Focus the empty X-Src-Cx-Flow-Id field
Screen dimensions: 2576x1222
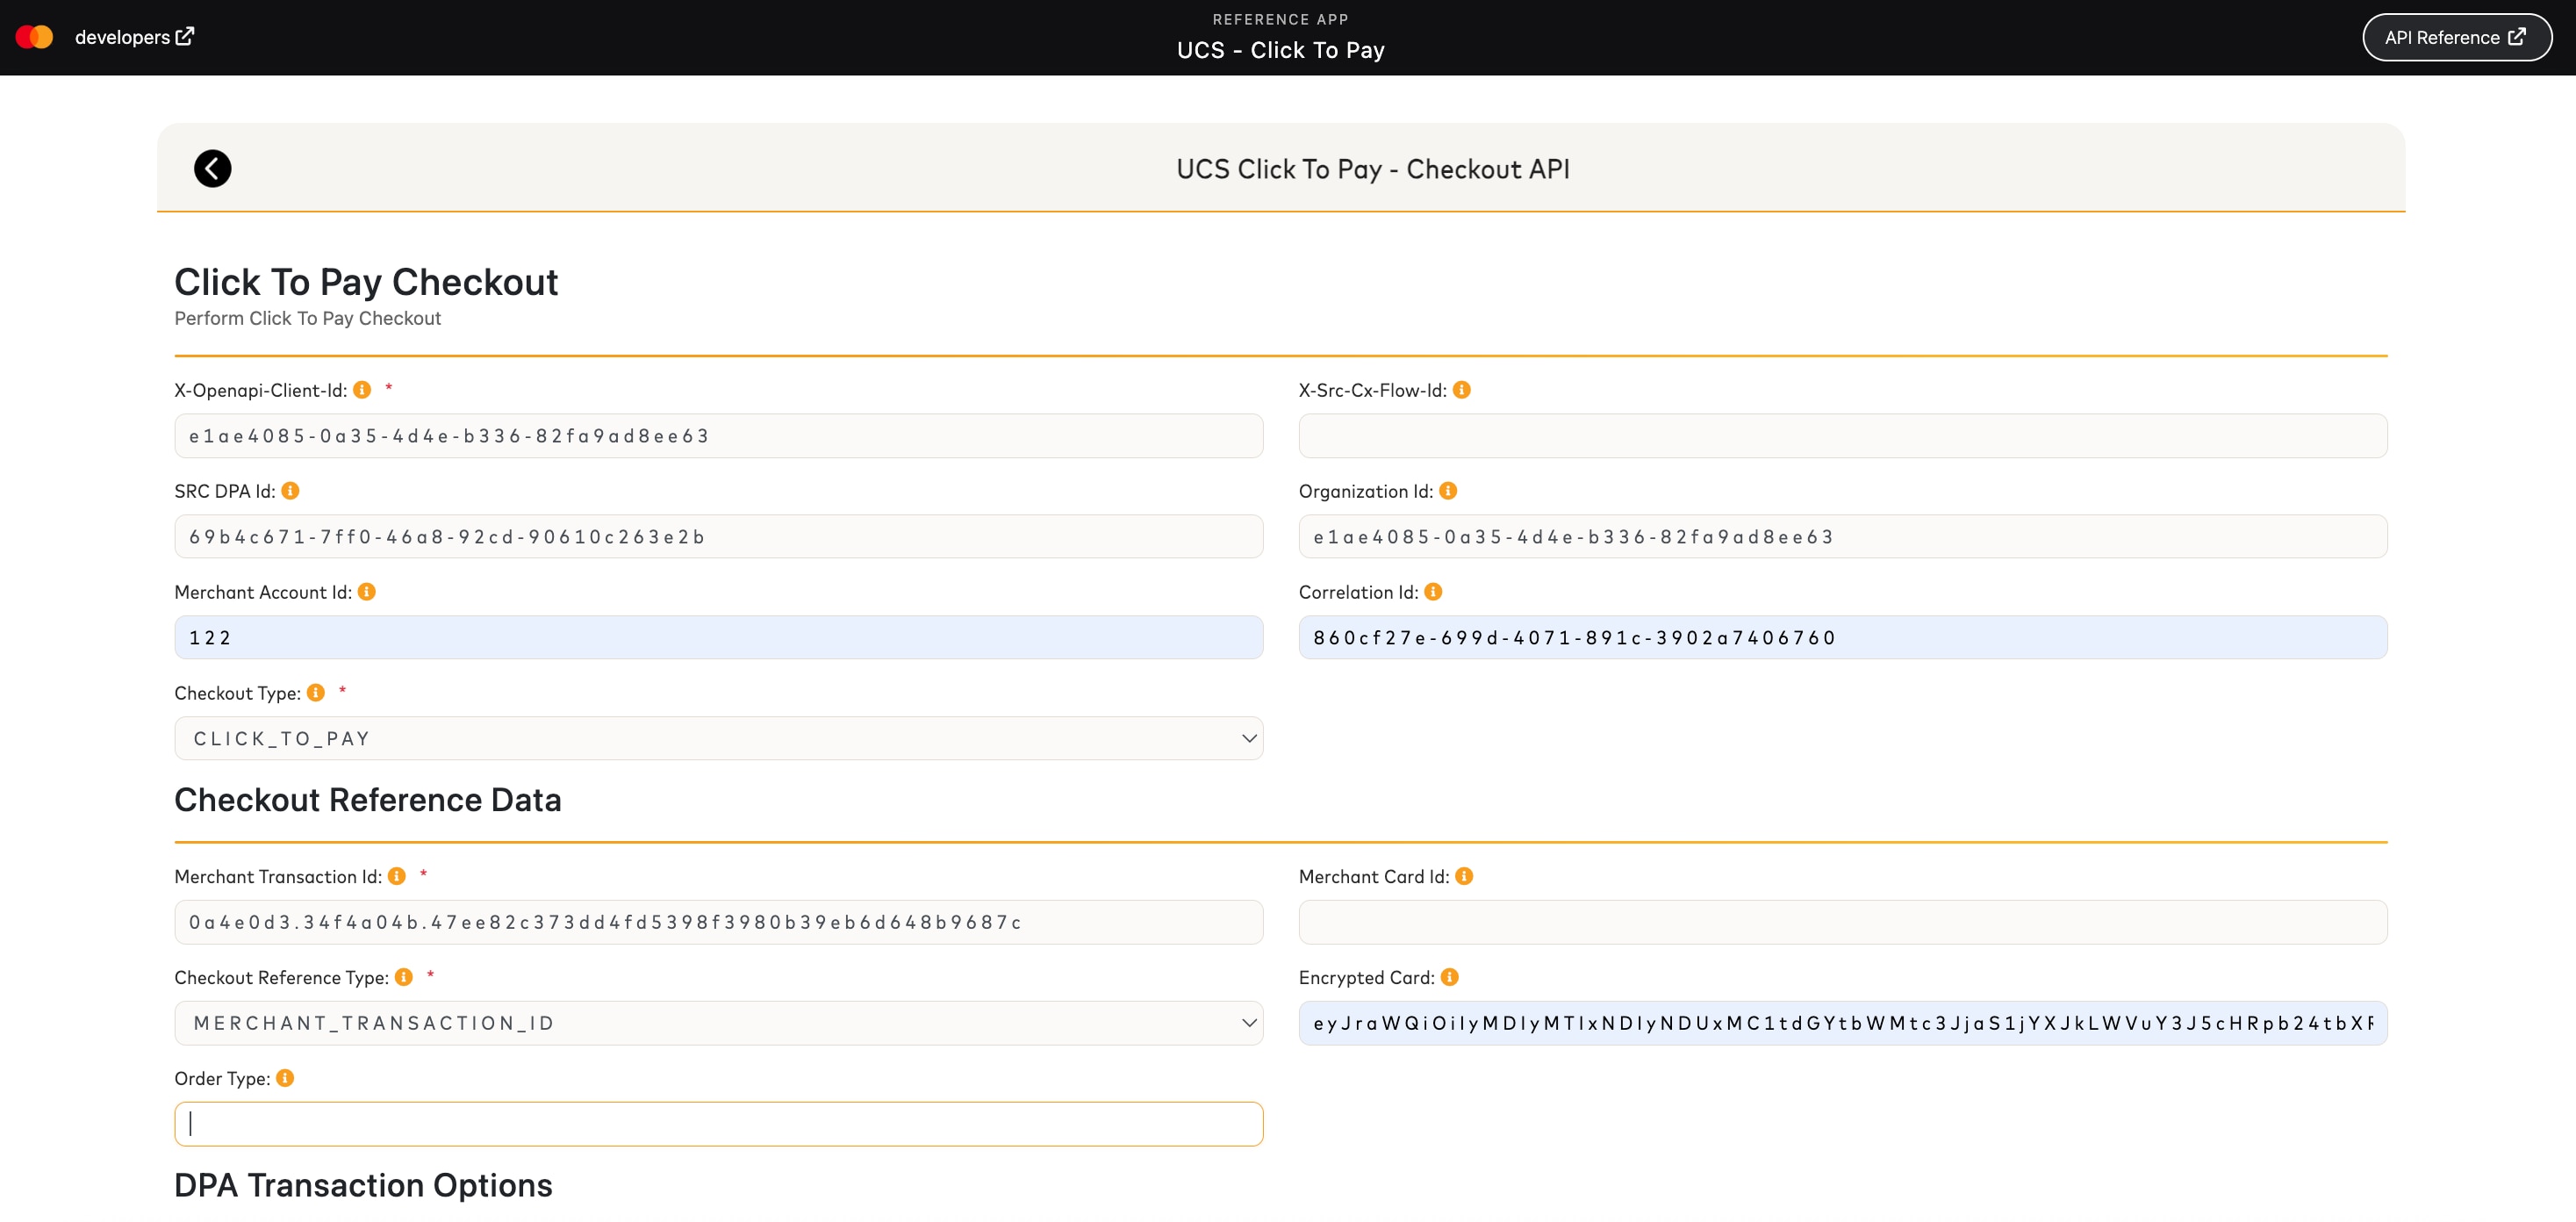(x=1842, y=435)
